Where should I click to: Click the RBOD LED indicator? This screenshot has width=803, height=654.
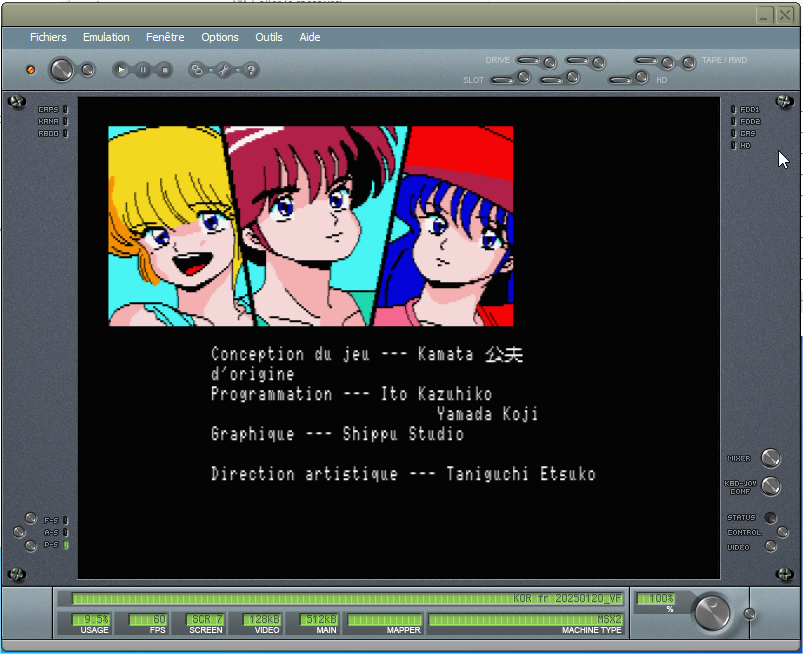[x=66, y=133]
